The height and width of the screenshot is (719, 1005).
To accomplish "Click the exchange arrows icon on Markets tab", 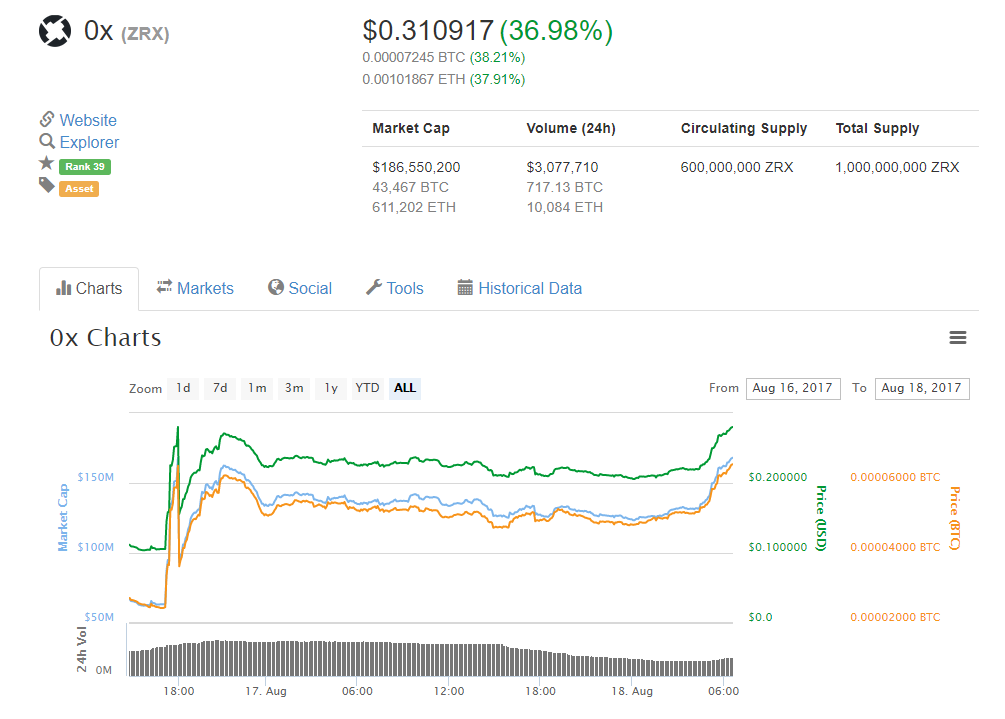I will coord(164,286).
